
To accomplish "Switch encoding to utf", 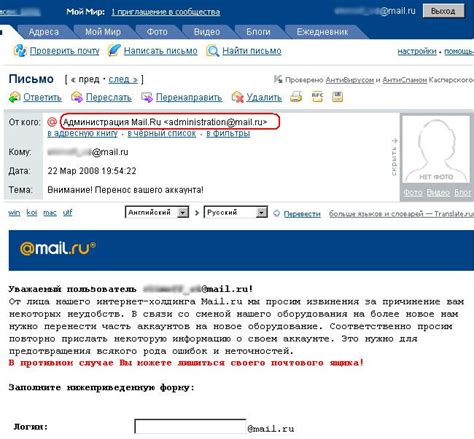I will tap(67, 213).
